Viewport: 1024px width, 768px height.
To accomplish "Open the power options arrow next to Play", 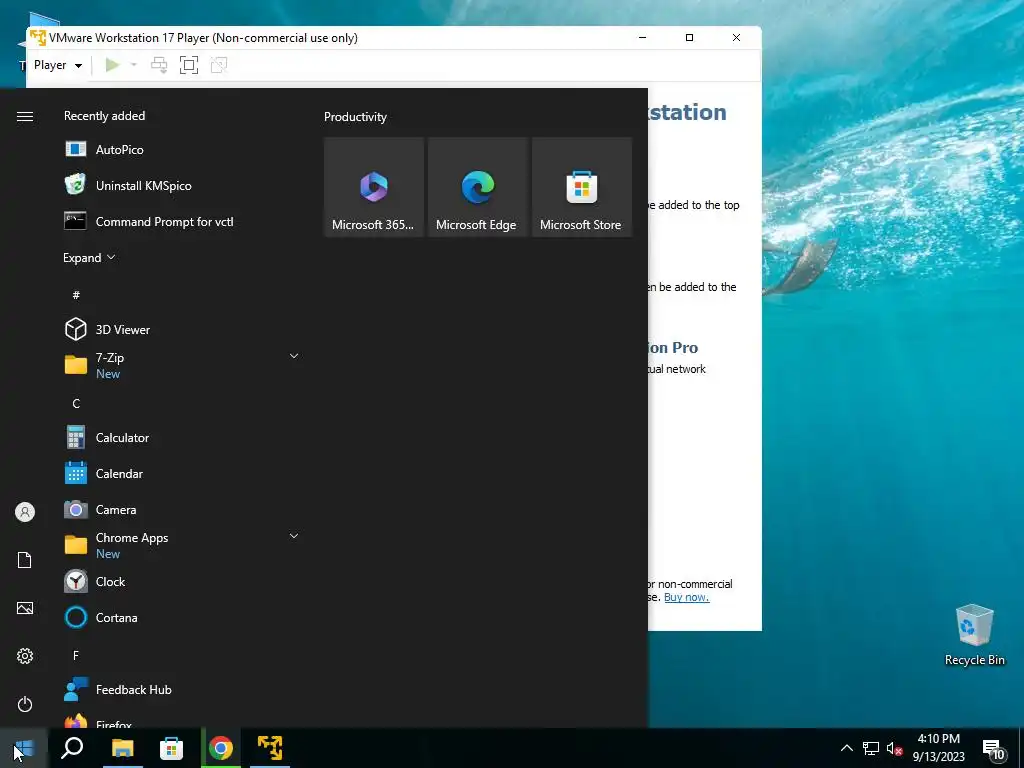I will (x=134, y=65).
